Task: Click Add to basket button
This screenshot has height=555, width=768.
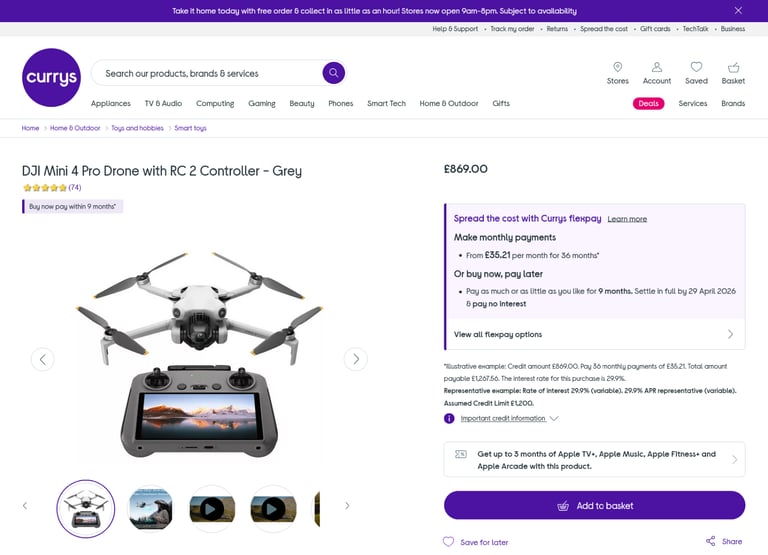Action: pyautogui.click(x=595, y=506)
